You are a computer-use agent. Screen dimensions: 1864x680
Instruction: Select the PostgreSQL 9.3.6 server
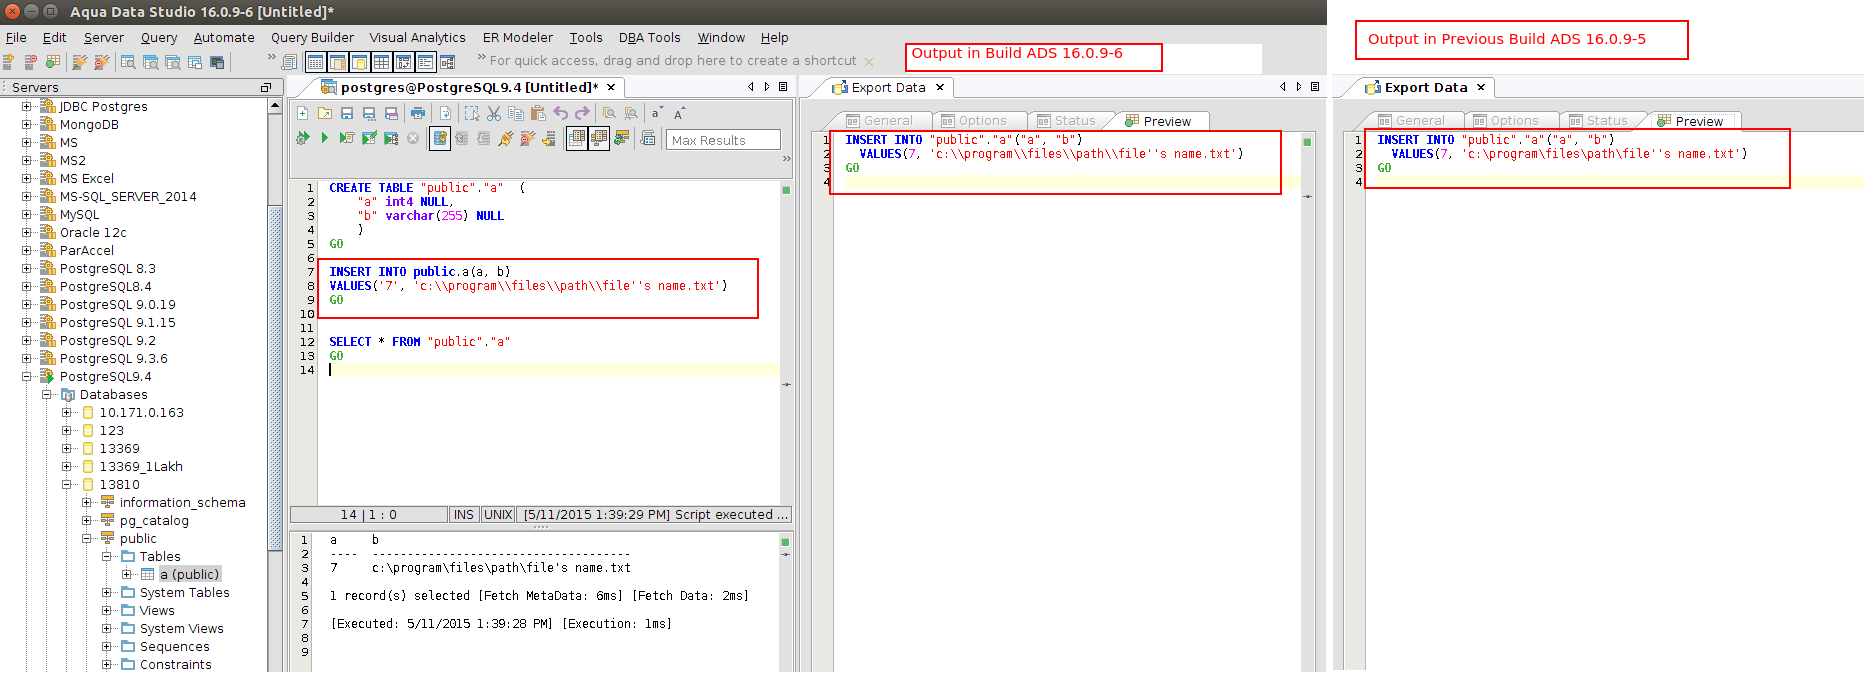click(114, 358)
